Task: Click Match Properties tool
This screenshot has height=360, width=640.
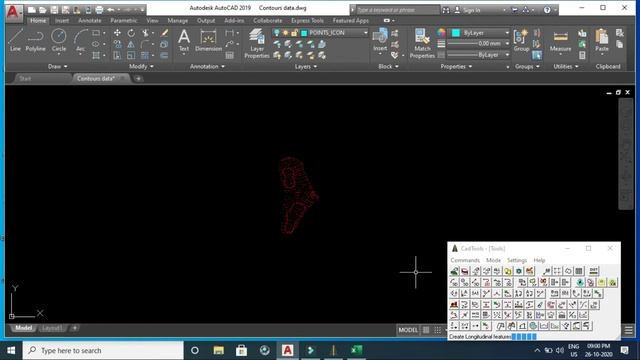Action: tap(422, 44)
